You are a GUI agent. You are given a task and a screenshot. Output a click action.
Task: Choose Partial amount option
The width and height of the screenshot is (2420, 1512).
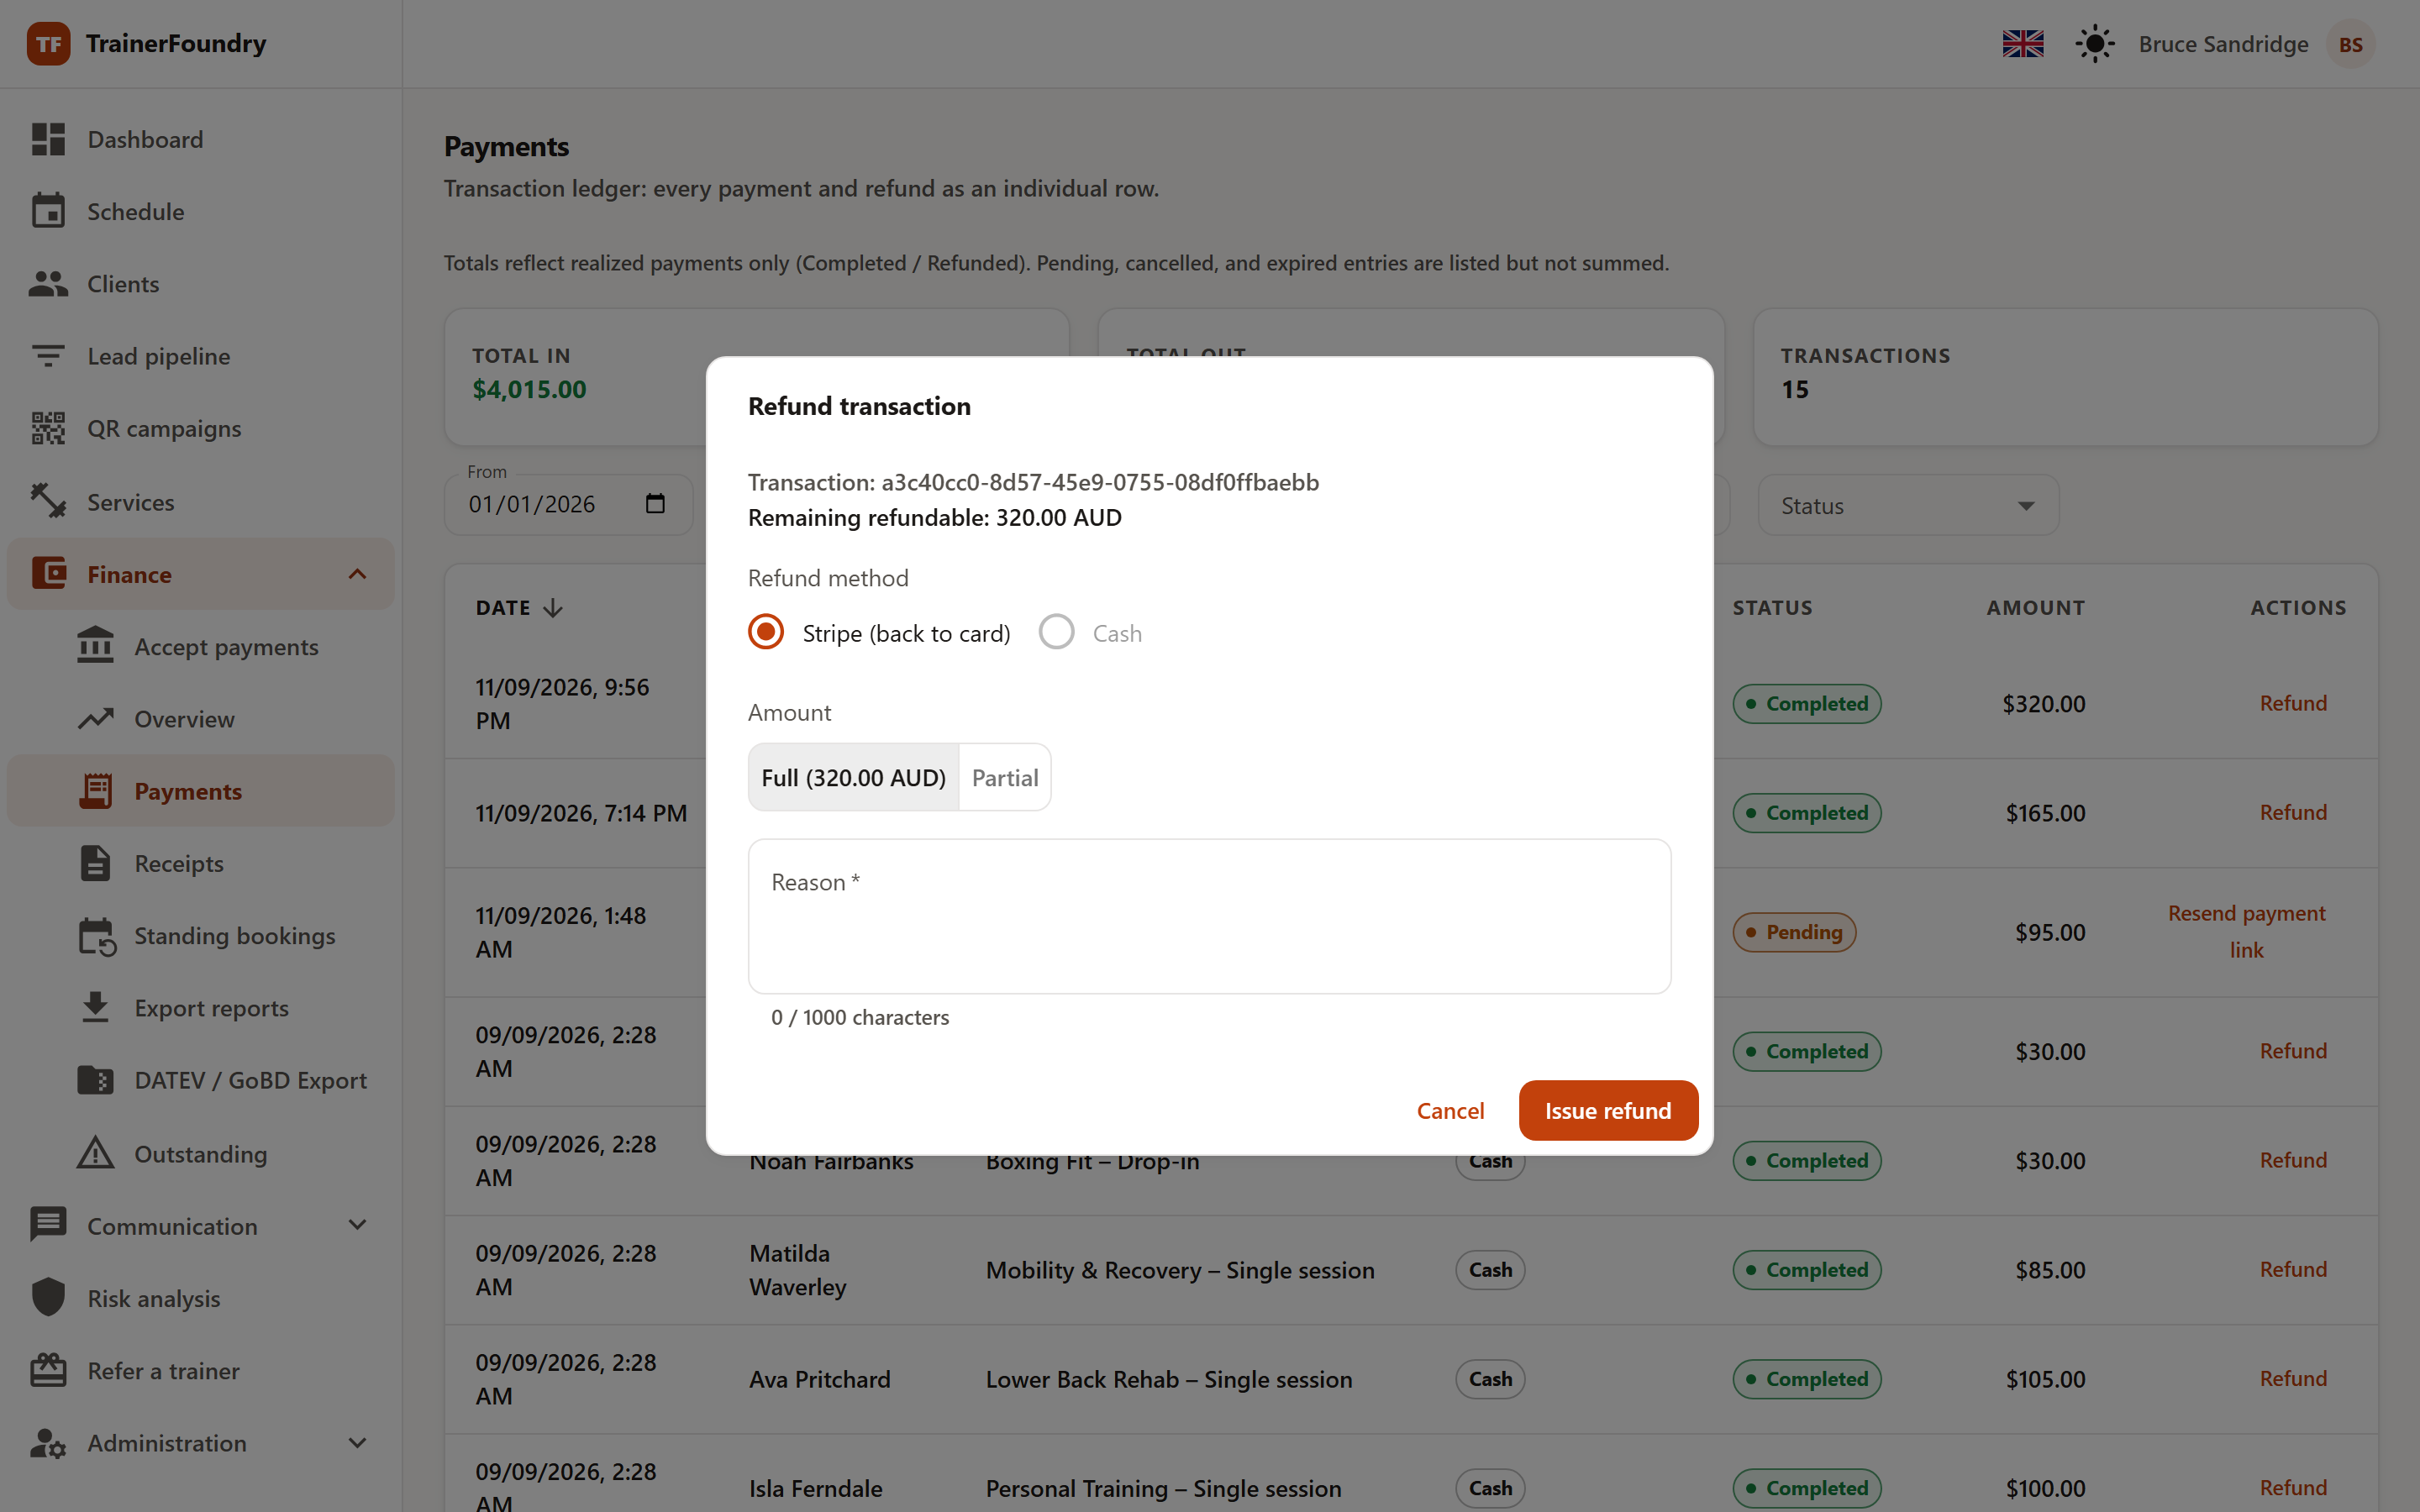pyautogui.click(x=1005, y=777)
